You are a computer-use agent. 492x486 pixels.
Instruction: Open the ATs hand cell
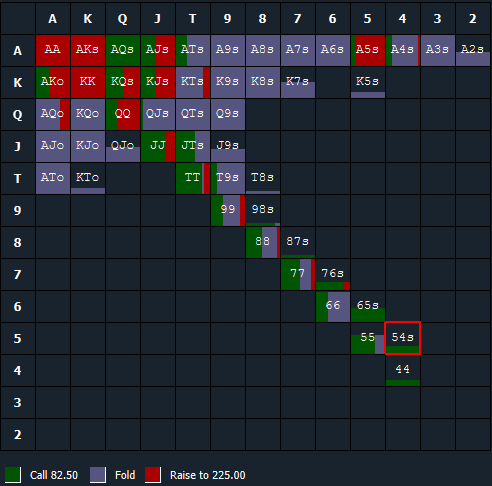click(x=193, y=50)
